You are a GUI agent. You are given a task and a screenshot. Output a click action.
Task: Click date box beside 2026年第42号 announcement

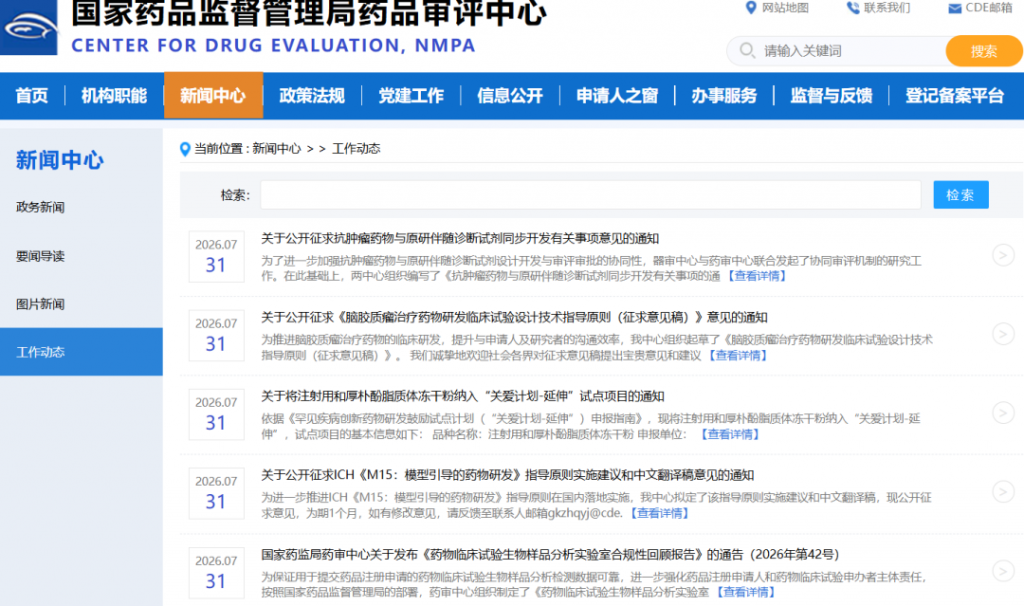216,573
